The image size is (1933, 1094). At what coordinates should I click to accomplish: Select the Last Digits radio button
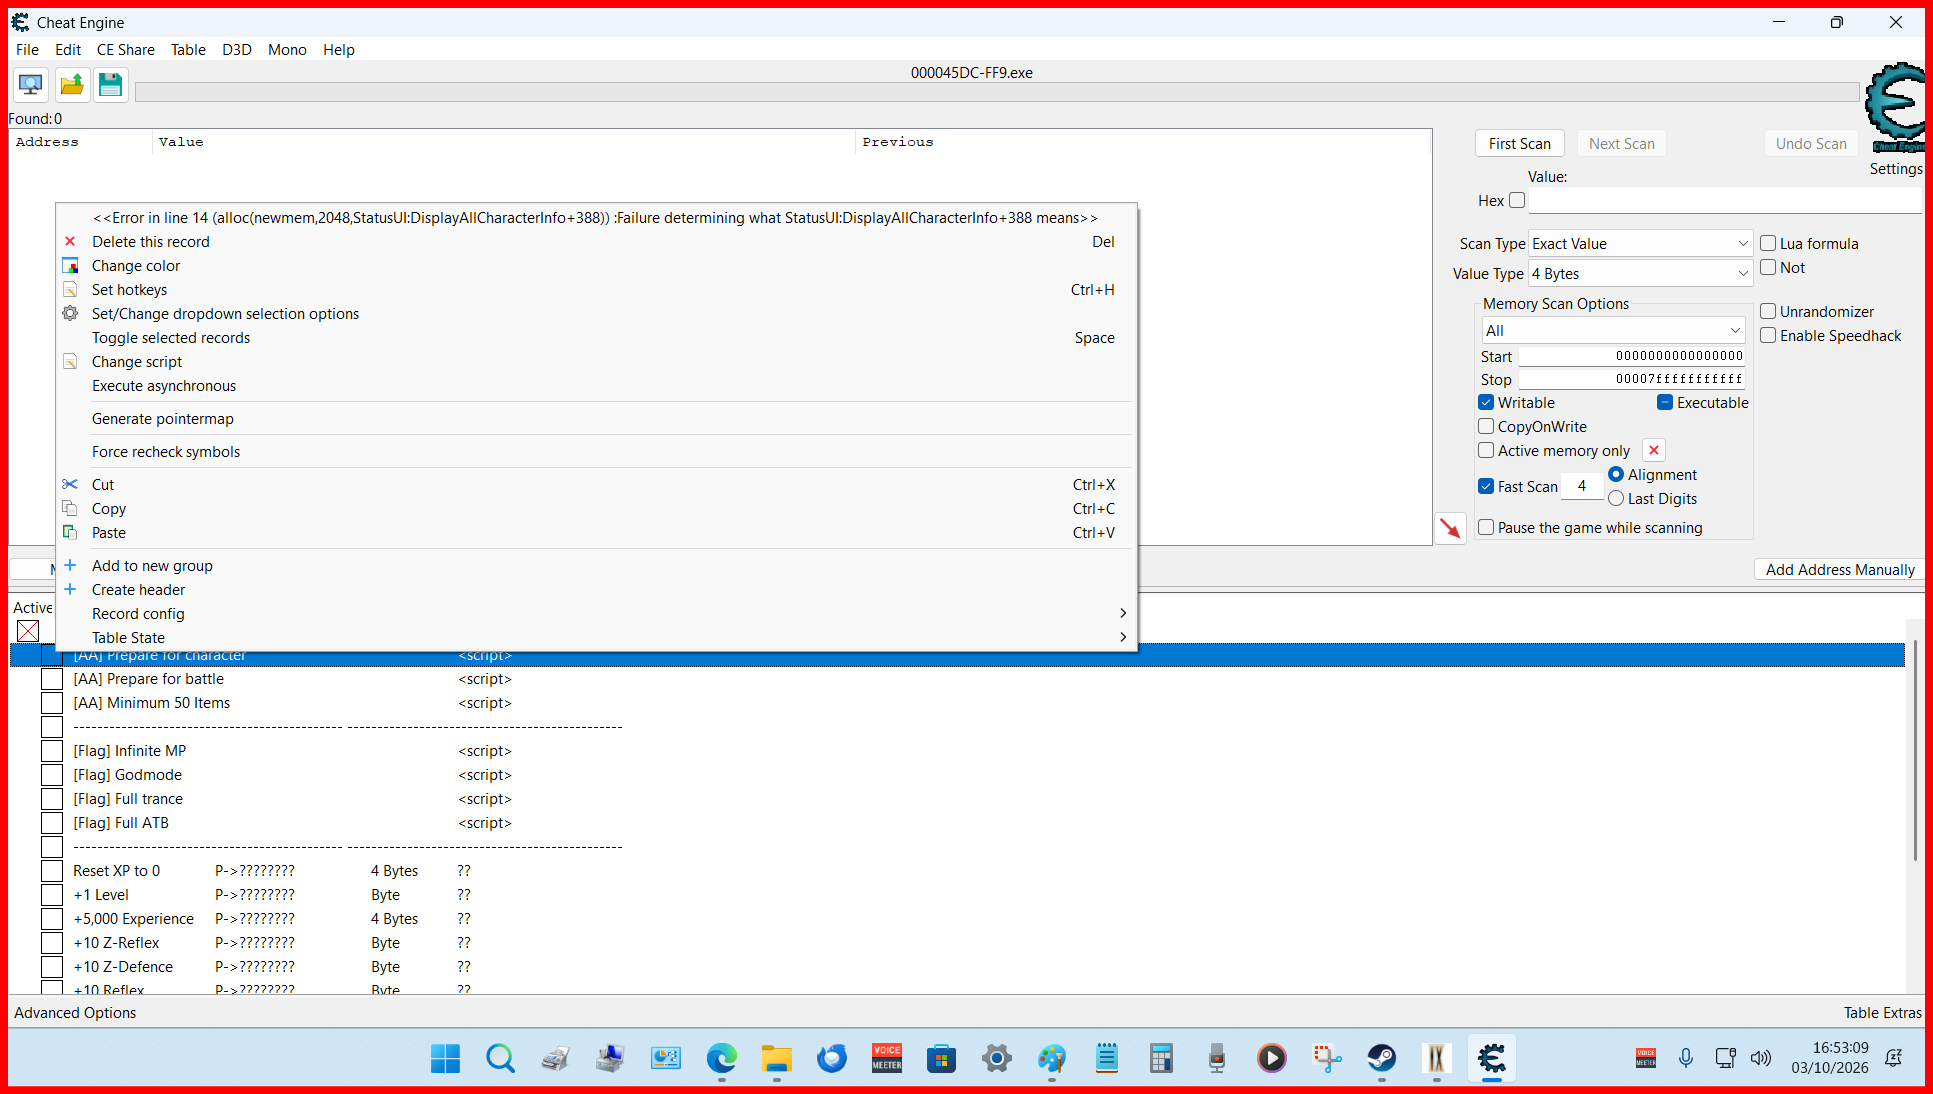1616,498
